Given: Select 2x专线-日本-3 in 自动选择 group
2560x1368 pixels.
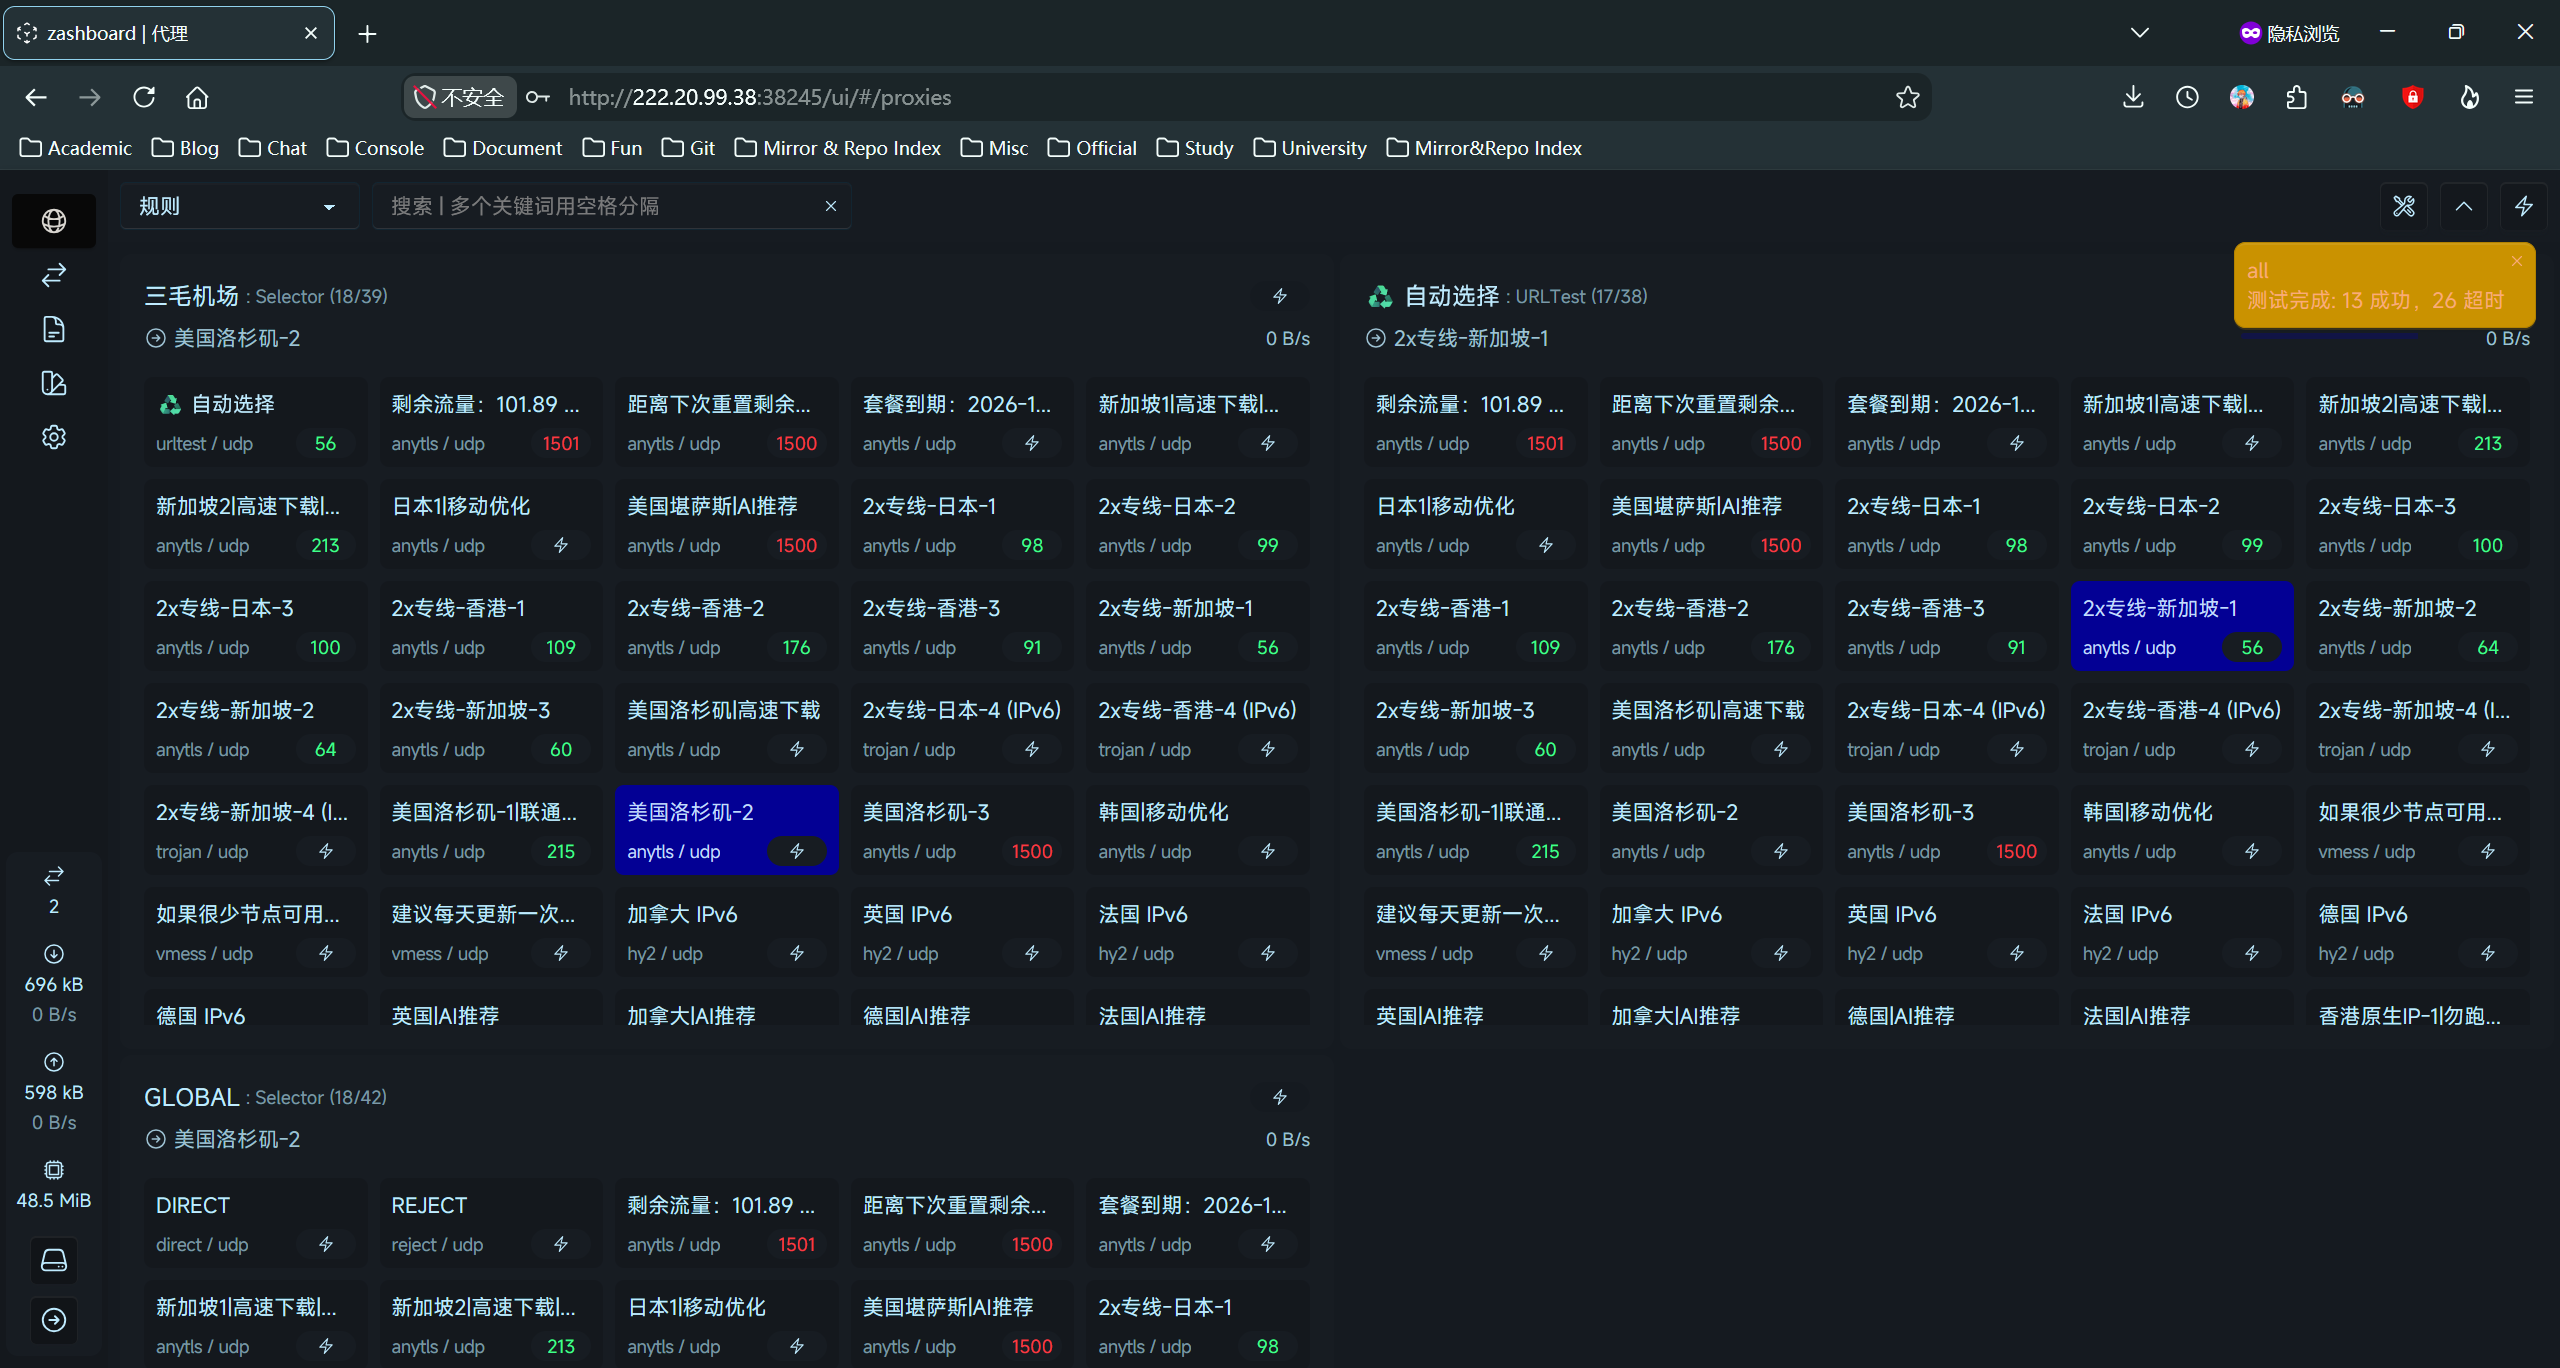Looking at the screenshot, I should 2416,524.
